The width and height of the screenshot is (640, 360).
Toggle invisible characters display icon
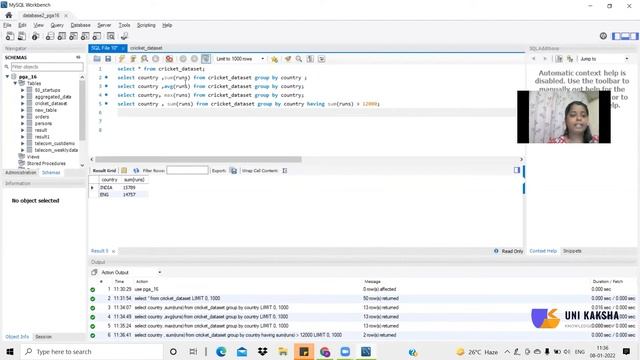pos(310,59)
